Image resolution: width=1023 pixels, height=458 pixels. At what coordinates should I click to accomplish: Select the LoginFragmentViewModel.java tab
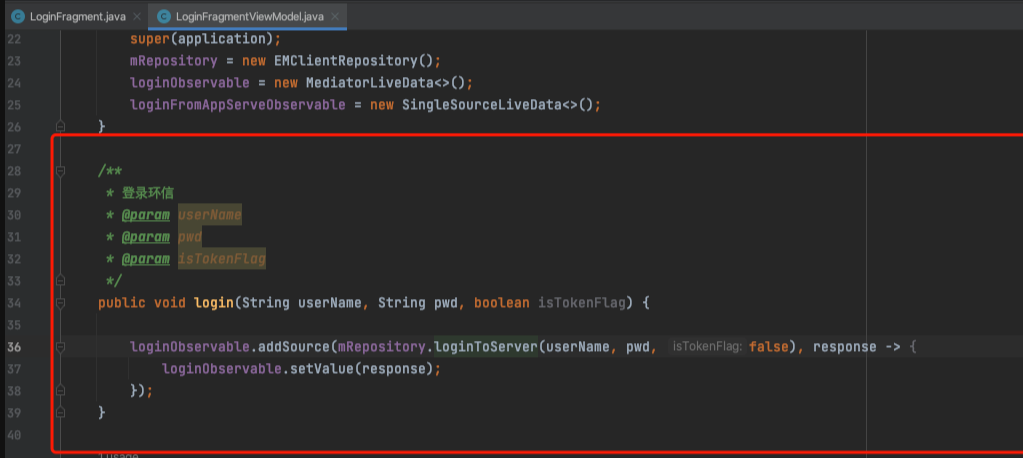coord(247,16)
